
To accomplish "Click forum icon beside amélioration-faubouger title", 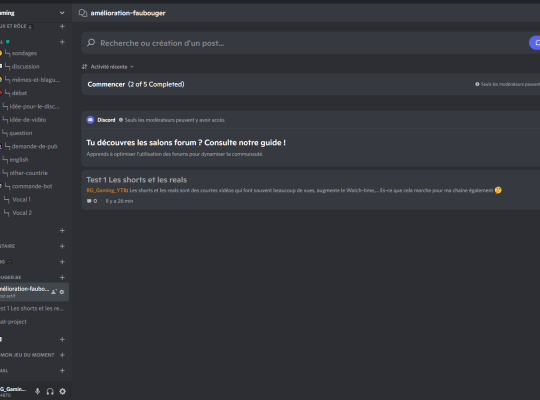I will click(83, 13).
